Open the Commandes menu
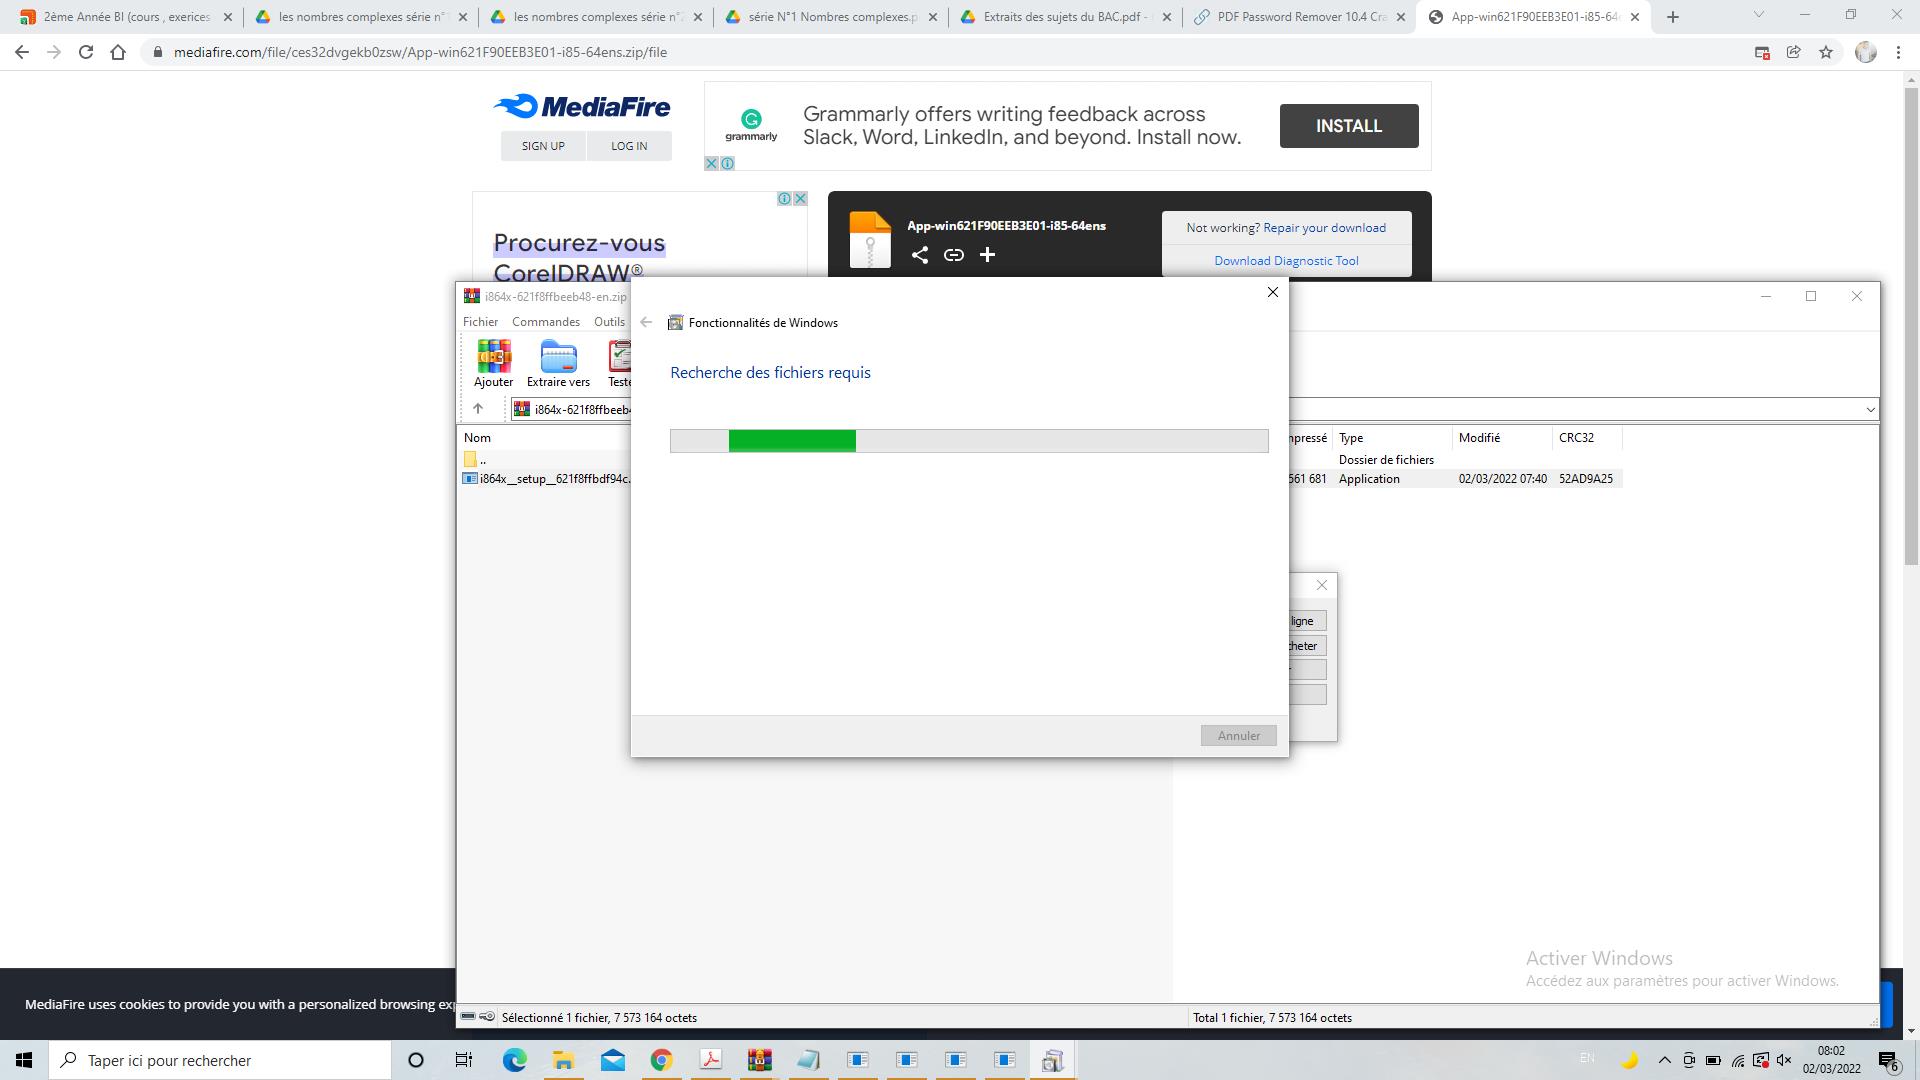 tap(545, 322)
